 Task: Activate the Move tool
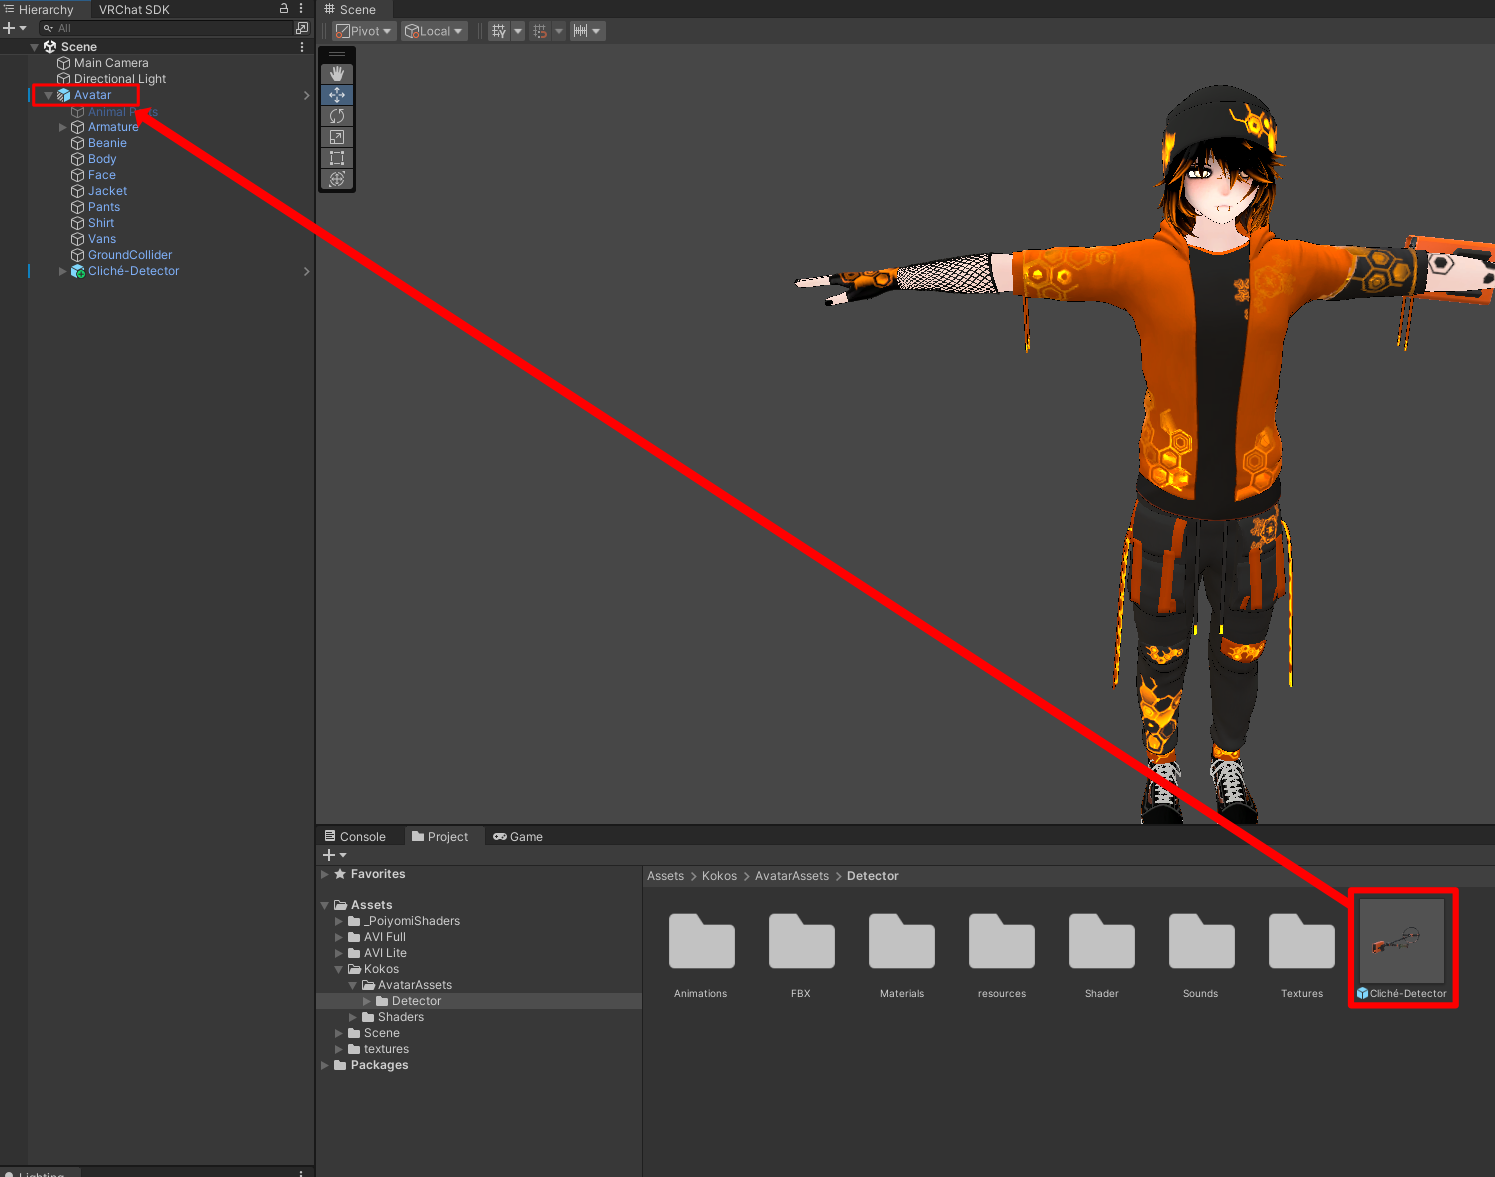pyautogui.click(x=337, y=95)
